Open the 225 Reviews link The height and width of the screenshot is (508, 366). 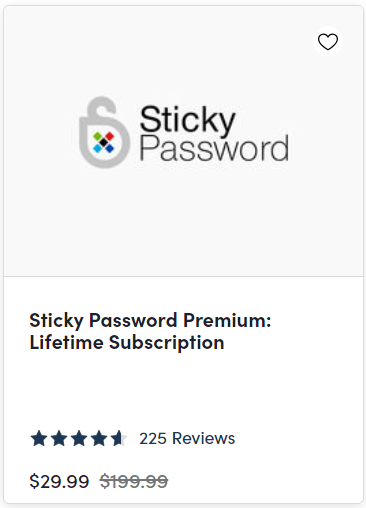coord(187,438)
